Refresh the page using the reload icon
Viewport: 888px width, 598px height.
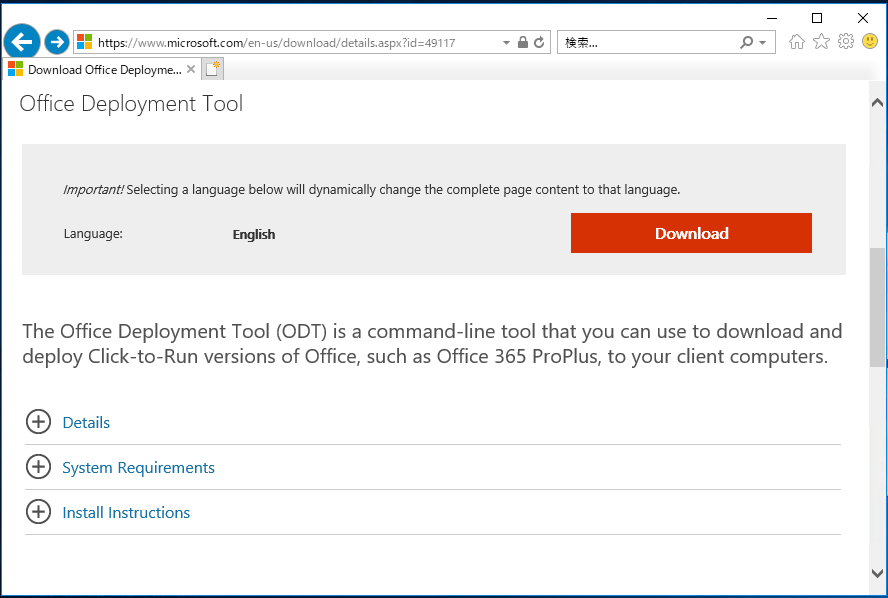539,42
